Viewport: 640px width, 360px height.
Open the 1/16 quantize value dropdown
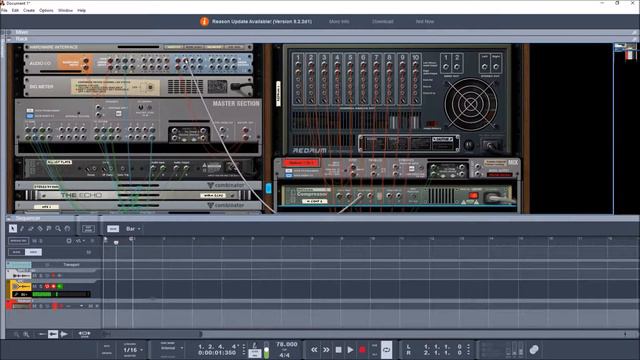(x=133, y=350)
